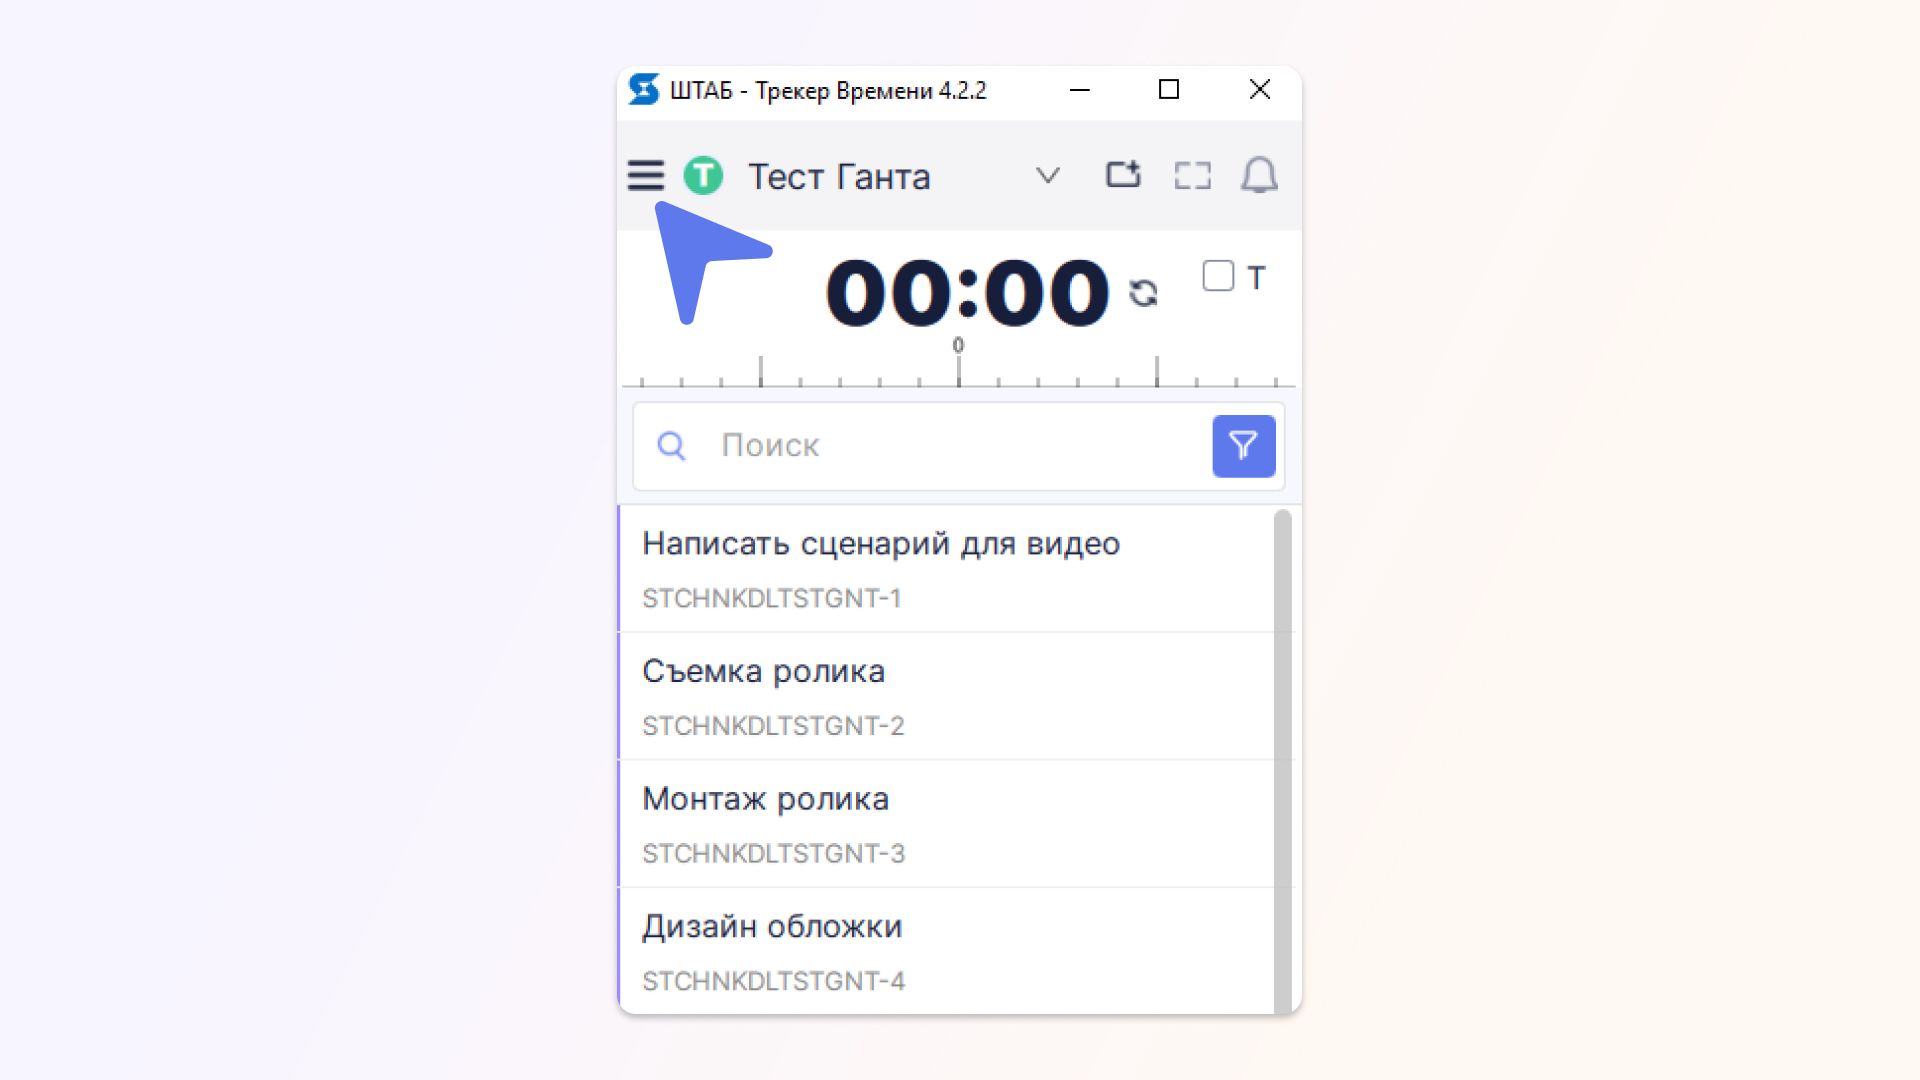
Task: Select task Монтаж ролика
Action: point(947,823)
